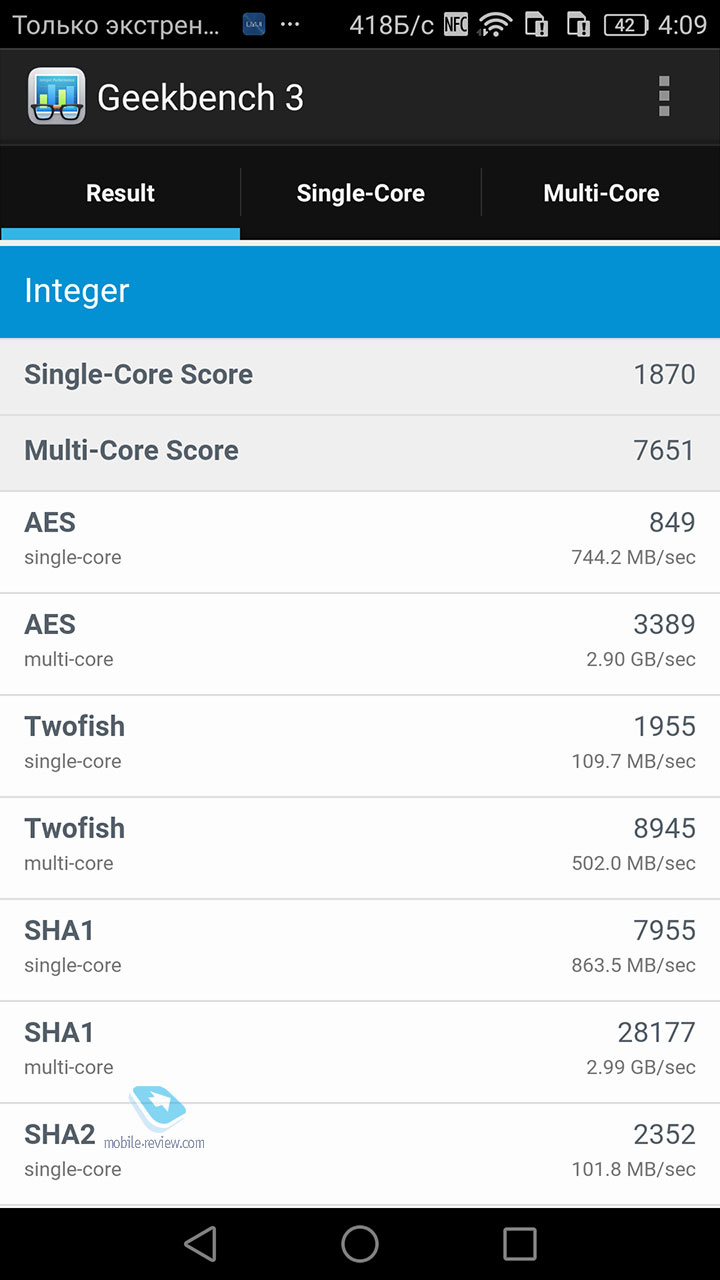Open recent apps square button
The height and width of the screenshot is (1280, 720).
[x=520, y=1244]
